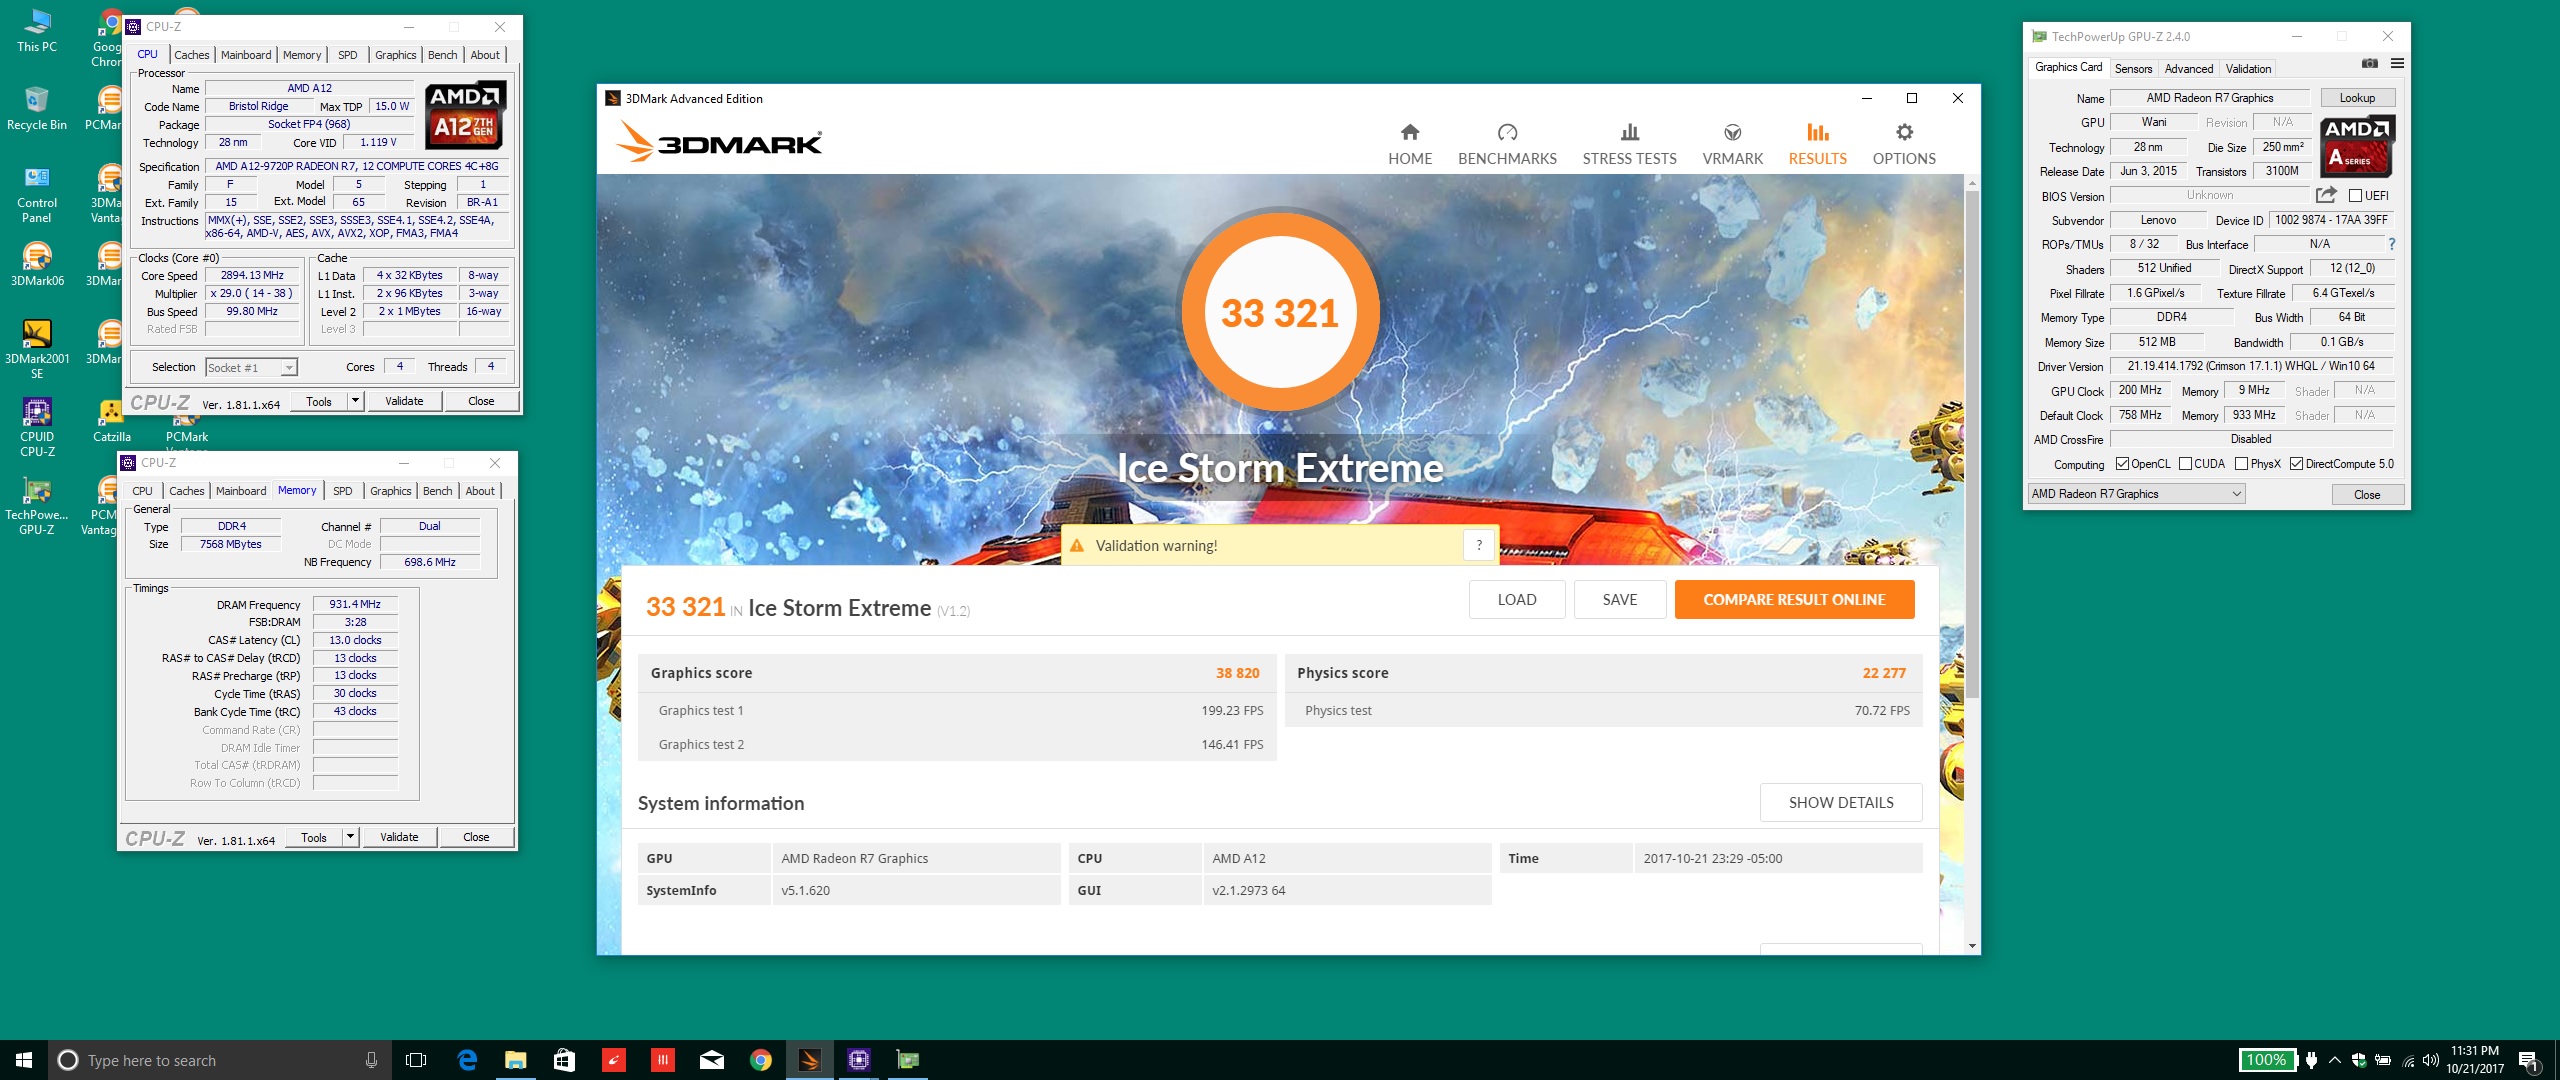The image size is (2560, 1080).
Task: Open the Bench tab in CPU-Z Memory window
Action: tap(438, 491)
